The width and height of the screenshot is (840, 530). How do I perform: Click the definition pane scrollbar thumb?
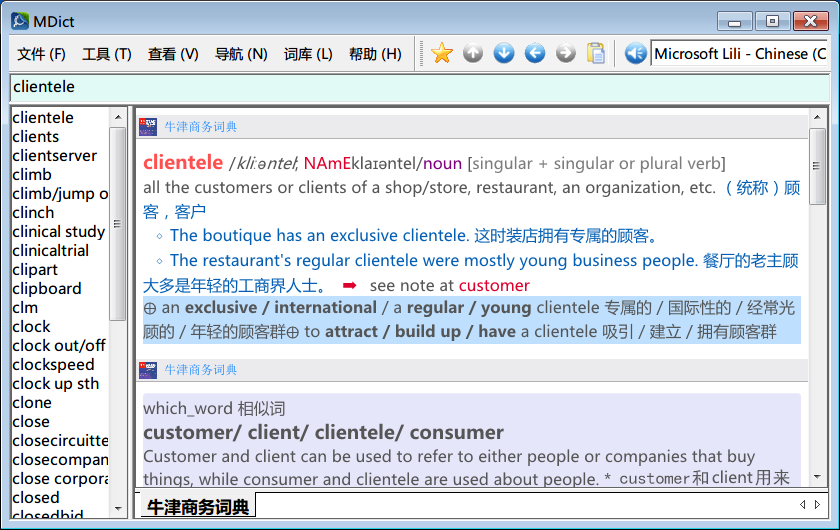coord(817,166)
